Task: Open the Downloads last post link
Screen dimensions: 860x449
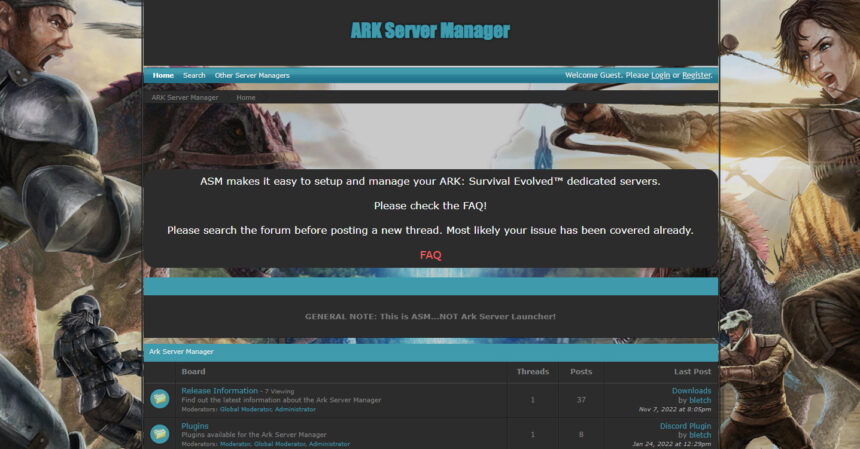Action: click(691, 390)
